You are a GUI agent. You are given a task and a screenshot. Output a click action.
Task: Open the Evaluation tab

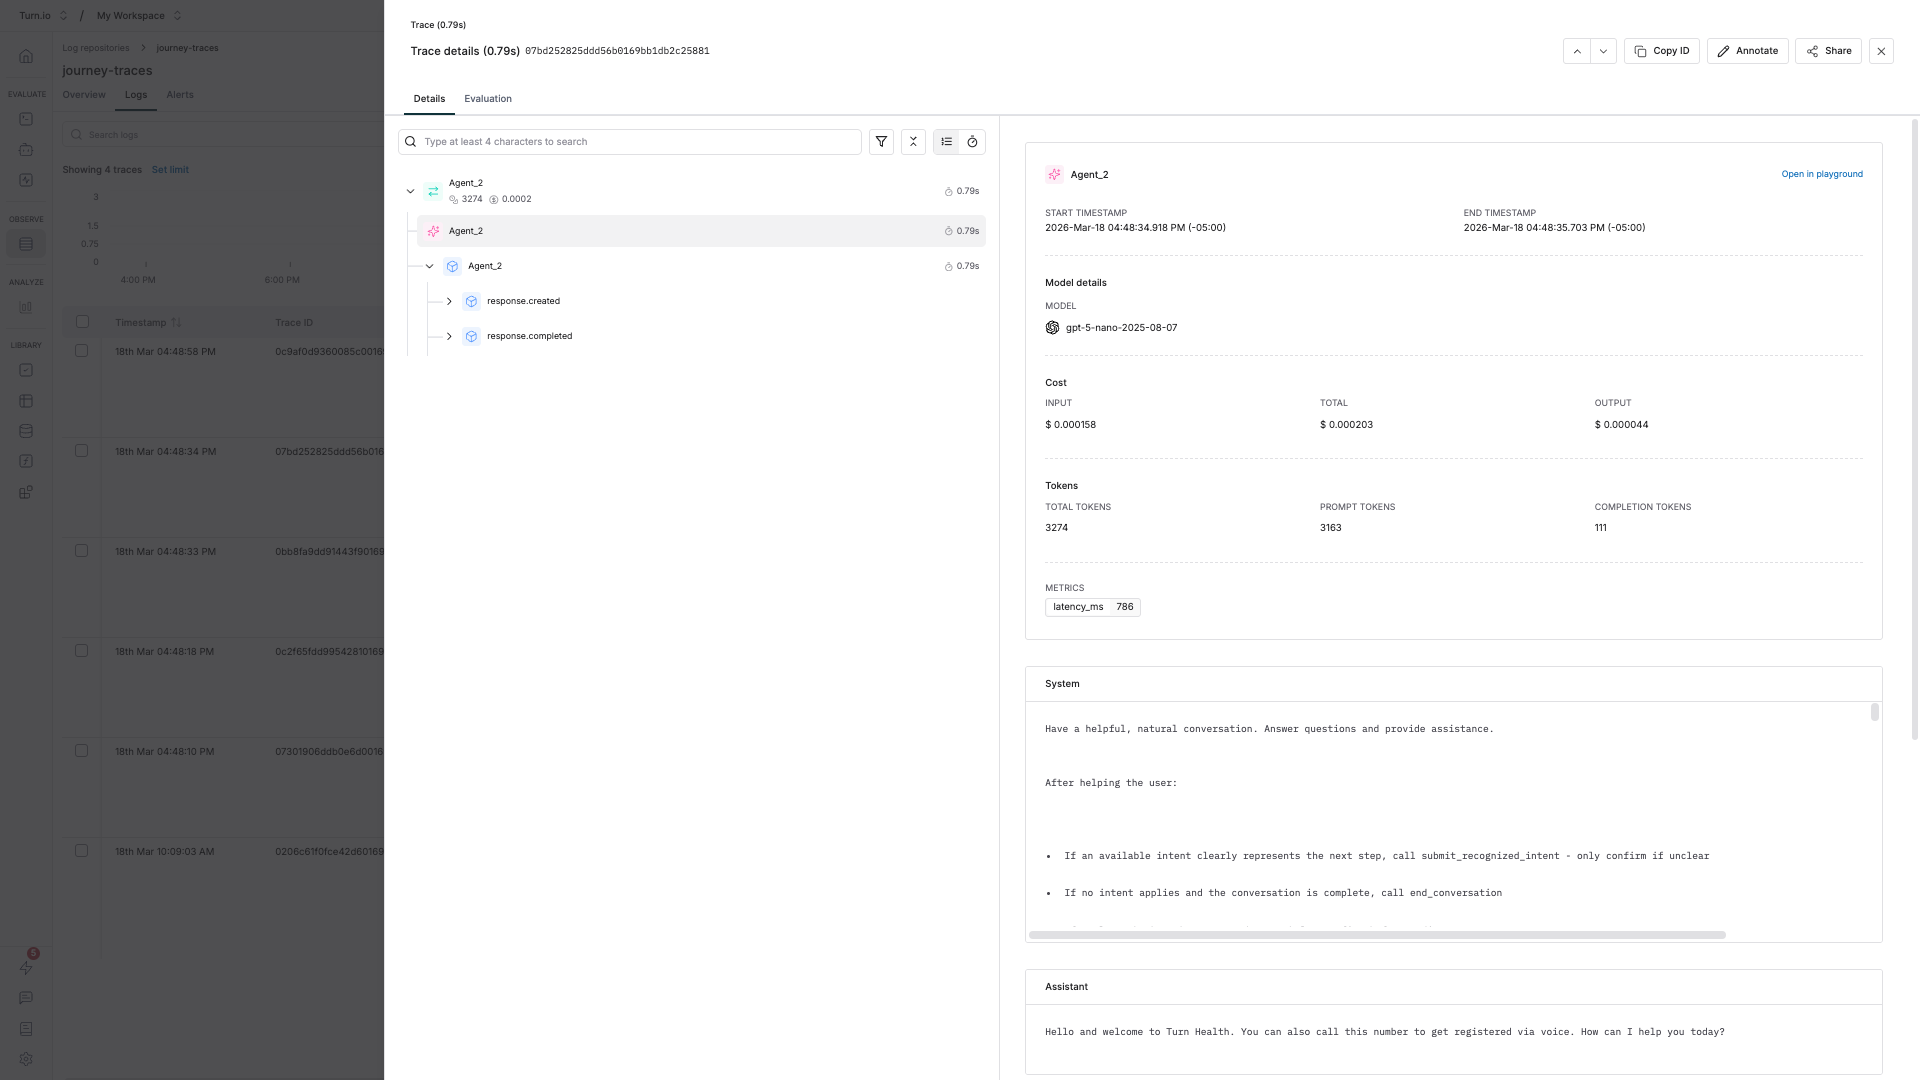(x=487, y=99)
